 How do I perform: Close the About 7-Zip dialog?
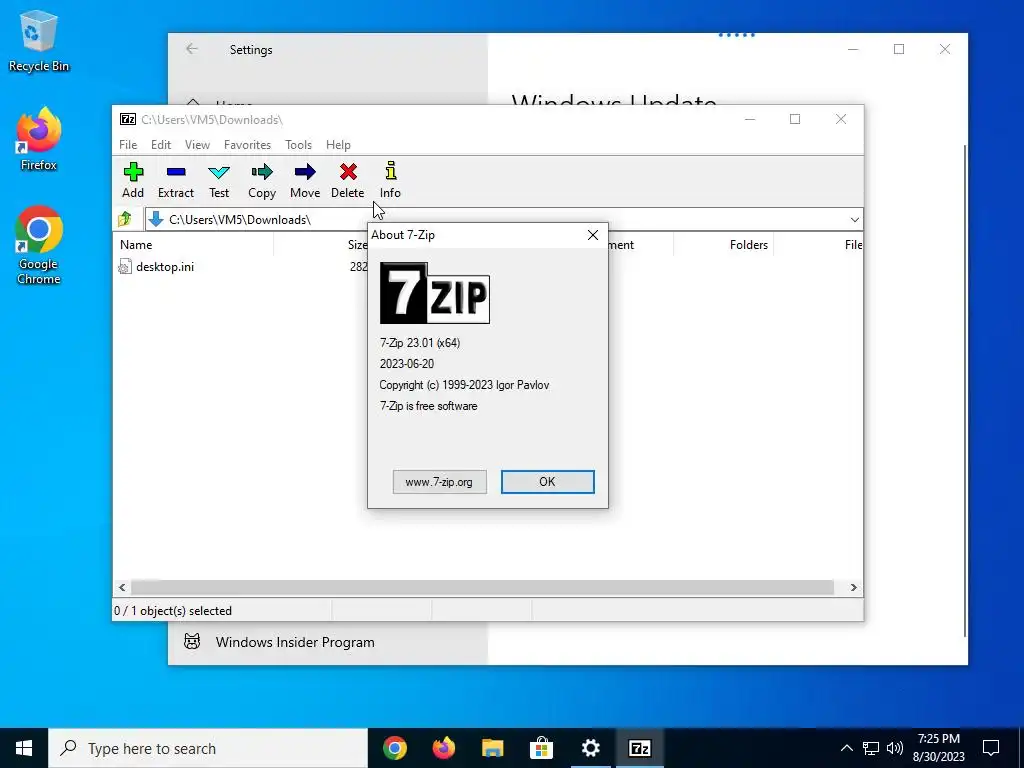[593, 235]
